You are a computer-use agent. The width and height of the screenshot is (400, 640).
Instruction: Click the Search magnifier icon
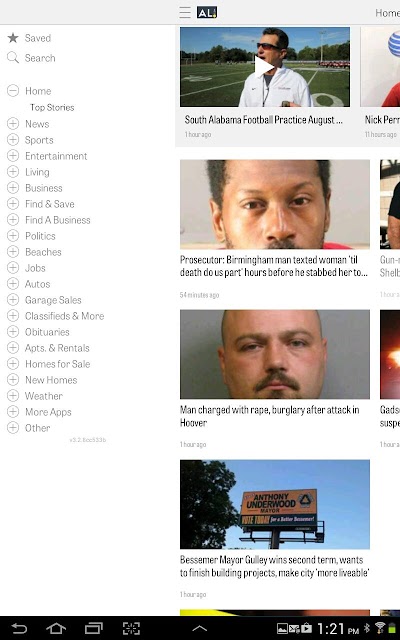tap(13, 58)
